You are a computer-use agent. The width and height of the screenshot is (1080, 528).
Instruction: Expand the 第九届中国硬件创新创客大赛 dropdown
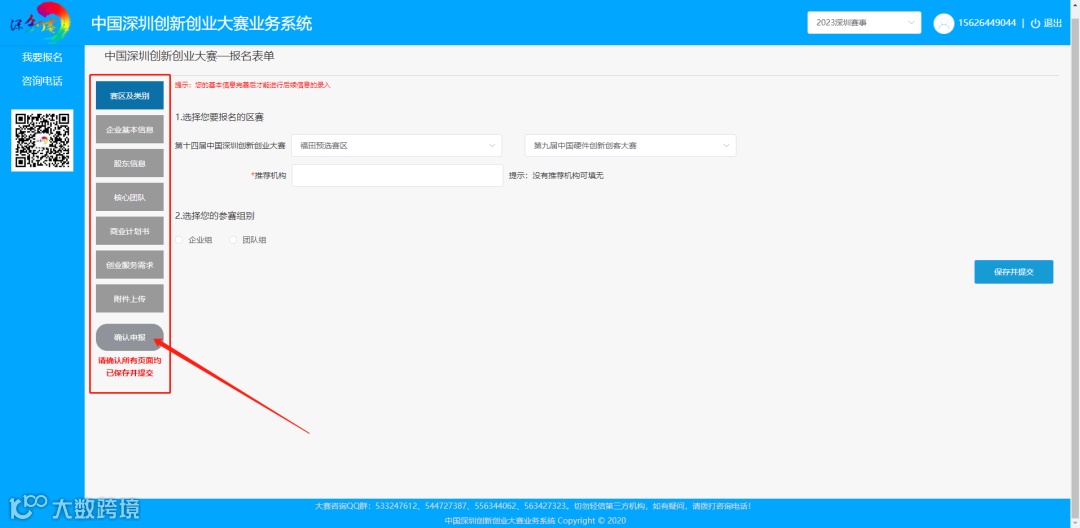(630, 145)
